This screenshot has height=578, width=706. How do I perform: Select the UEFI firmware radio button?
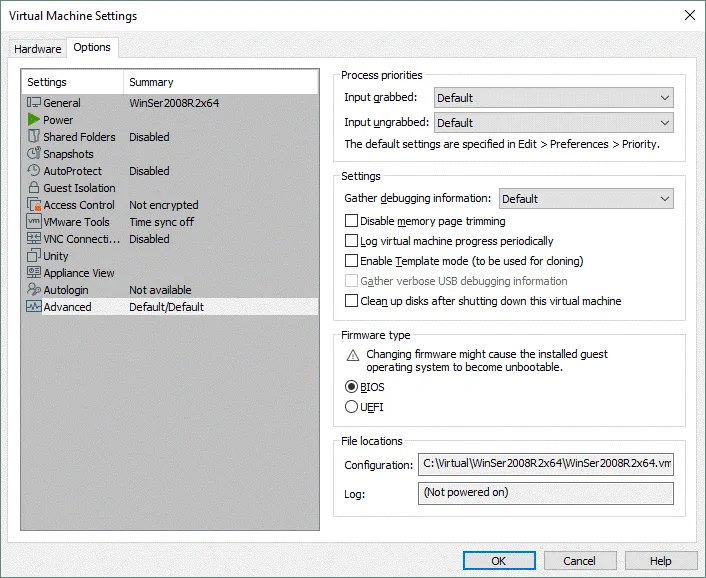coord(351,407)
